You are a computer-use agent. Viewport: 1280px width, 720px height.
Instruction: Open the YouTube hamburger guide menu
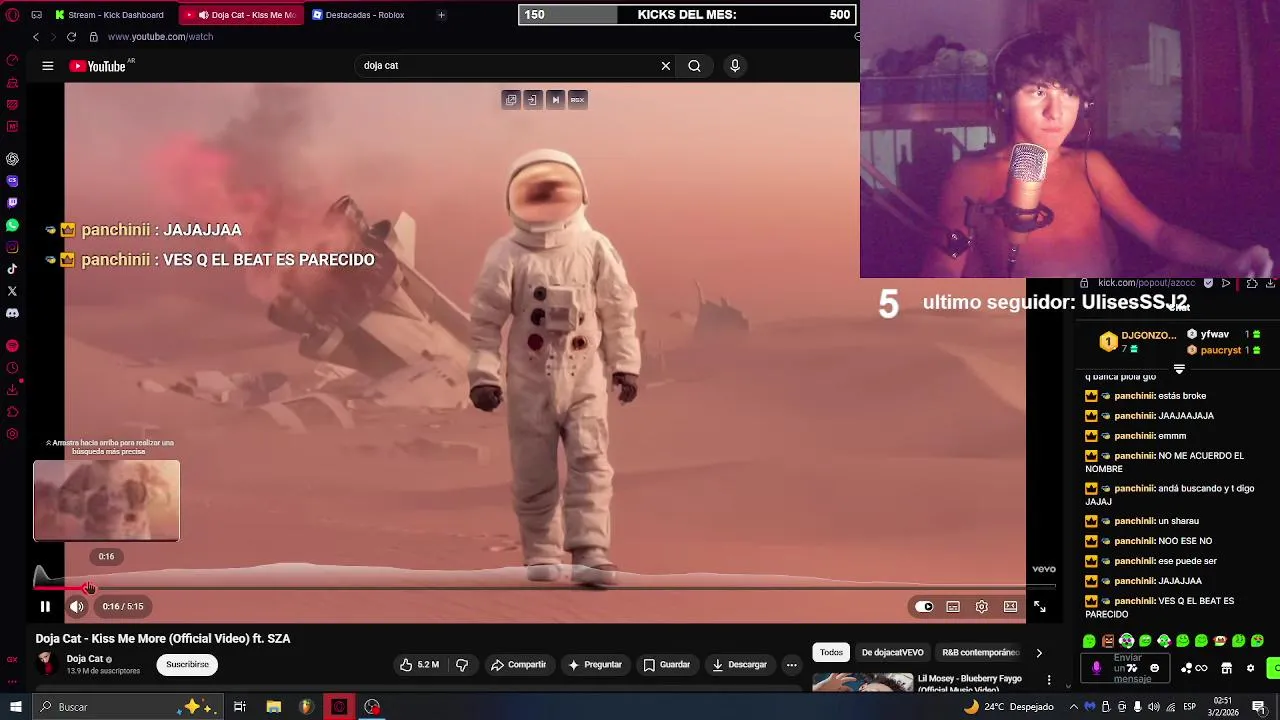[x=47, y=66]
